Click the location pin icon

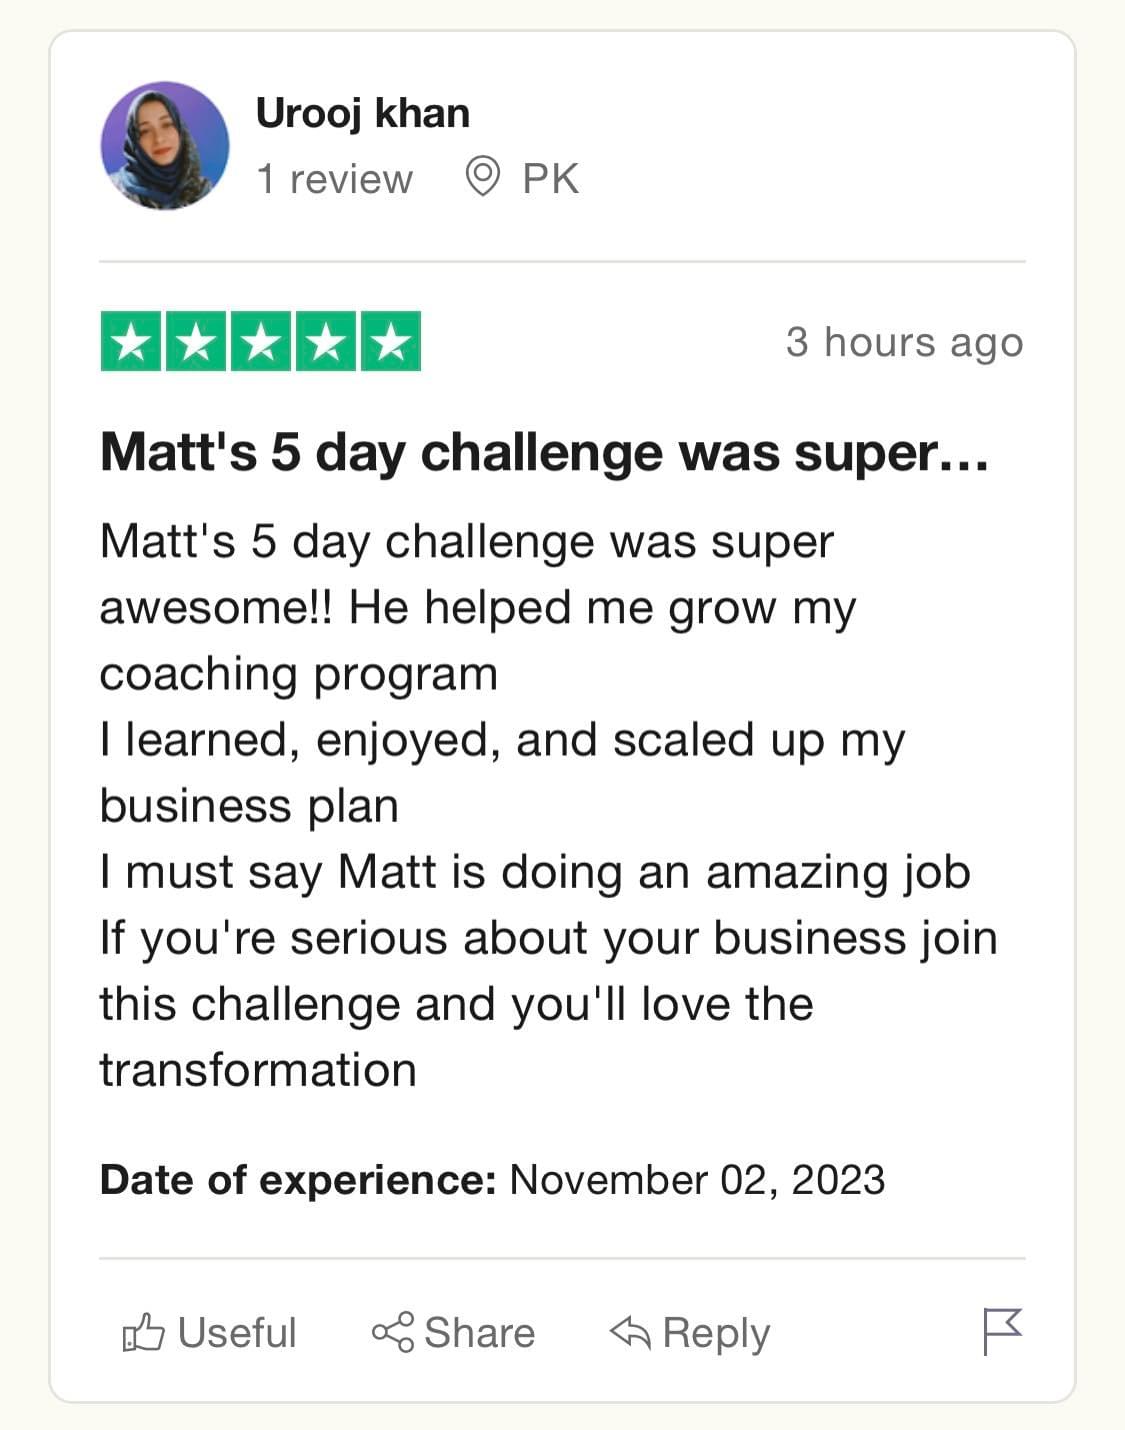tap(483, 177)
